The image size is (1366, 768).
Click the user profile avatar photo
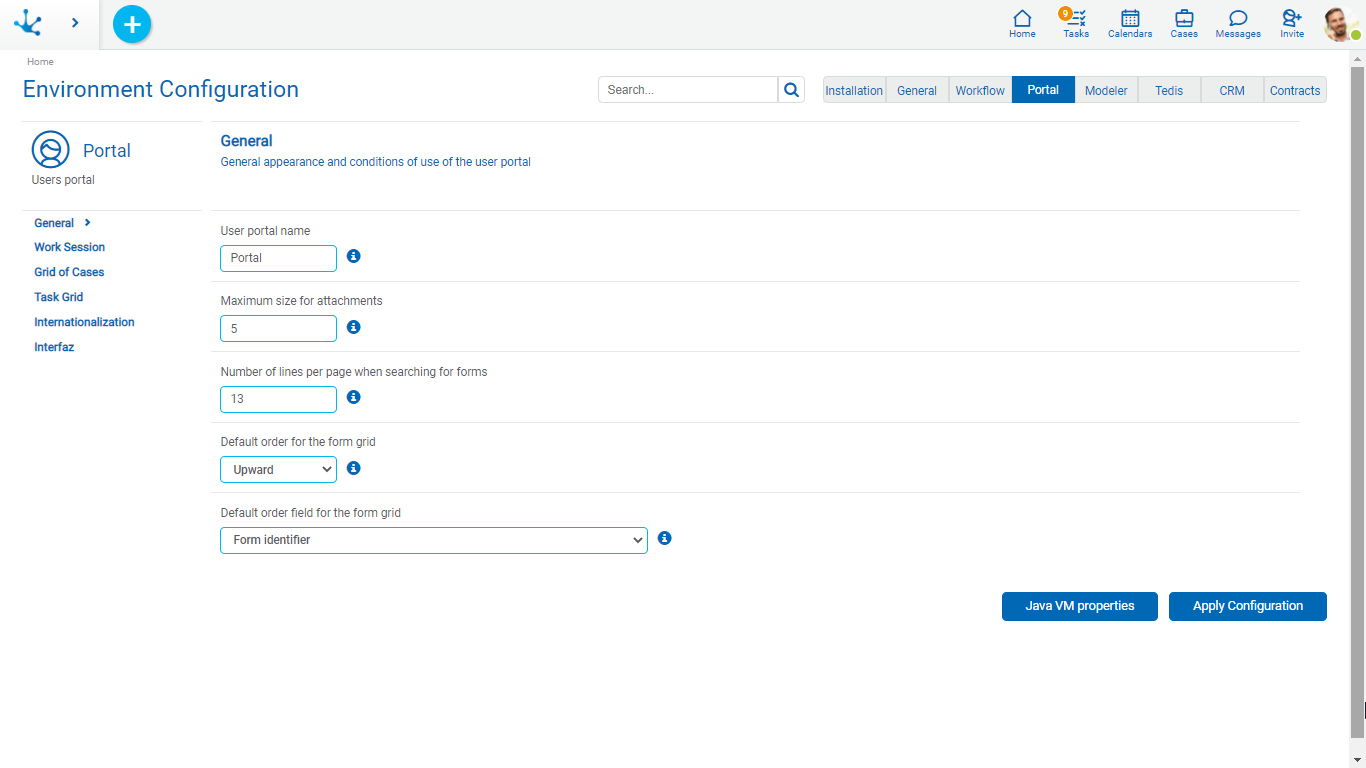pyautogui.click(x=1338, y=24)
